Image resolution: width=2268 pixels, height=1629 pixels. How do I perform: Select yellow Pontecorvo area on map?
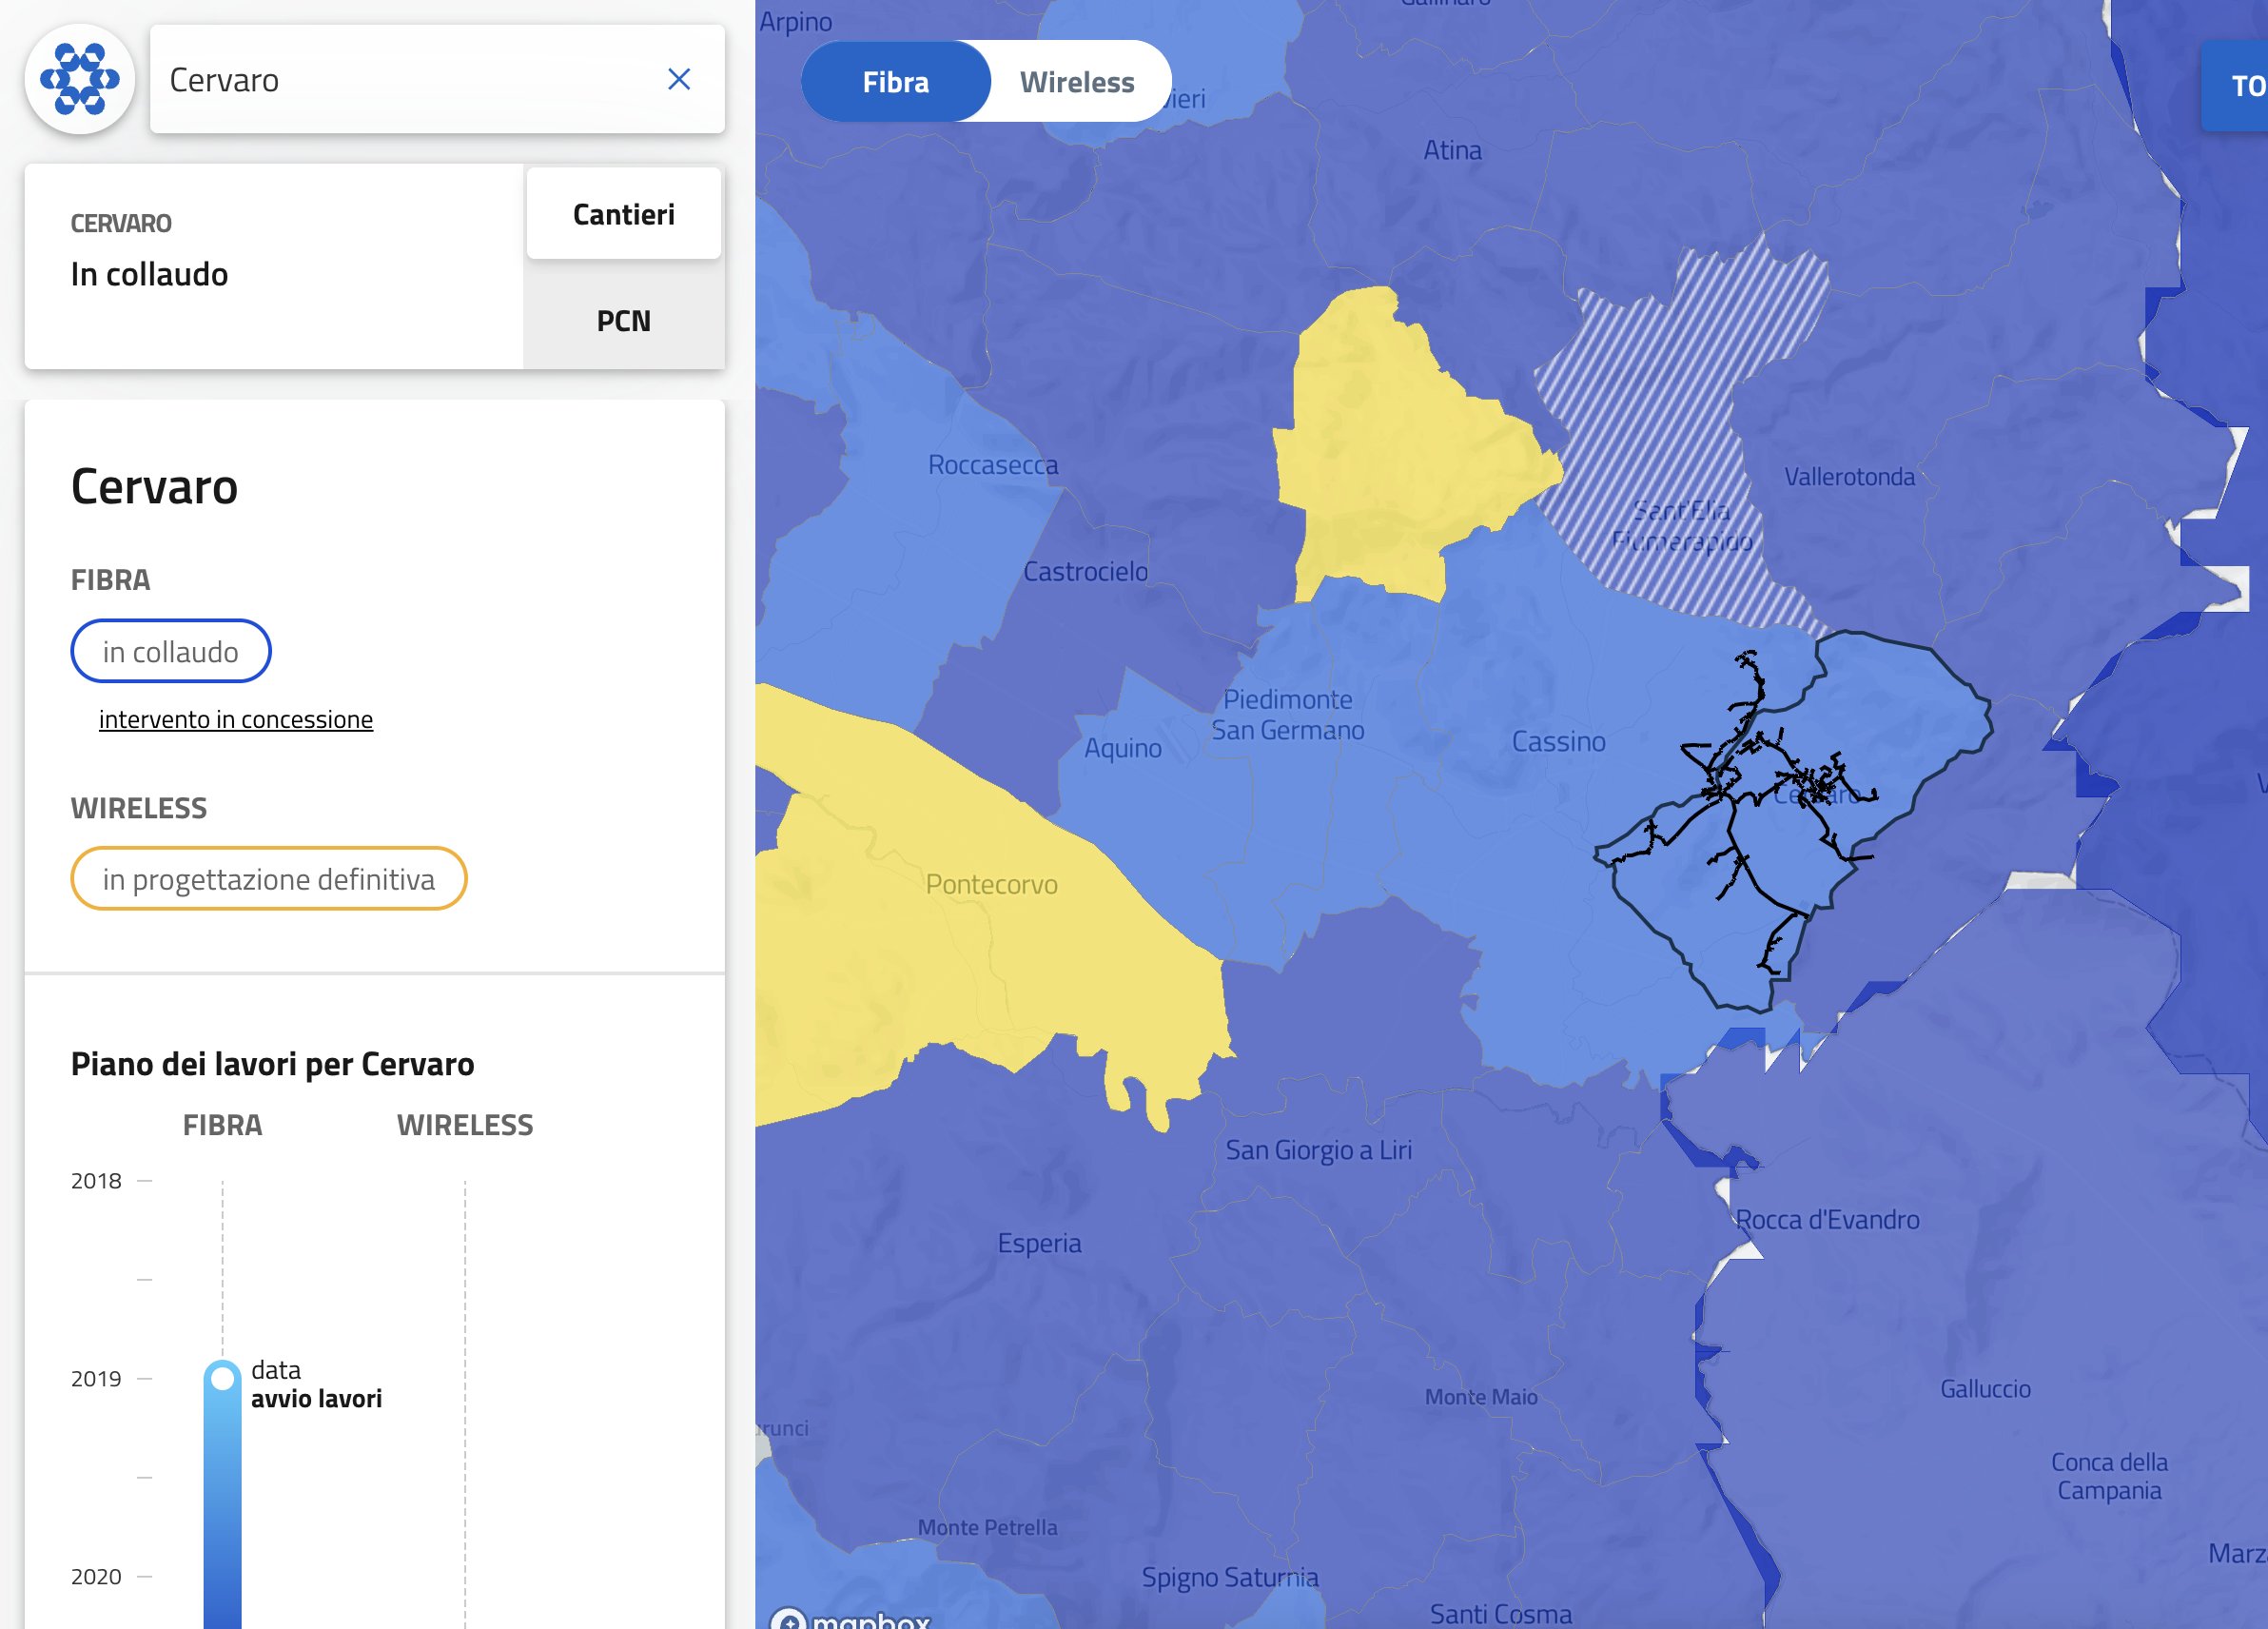pyautogui.click(x=990, y=884)
